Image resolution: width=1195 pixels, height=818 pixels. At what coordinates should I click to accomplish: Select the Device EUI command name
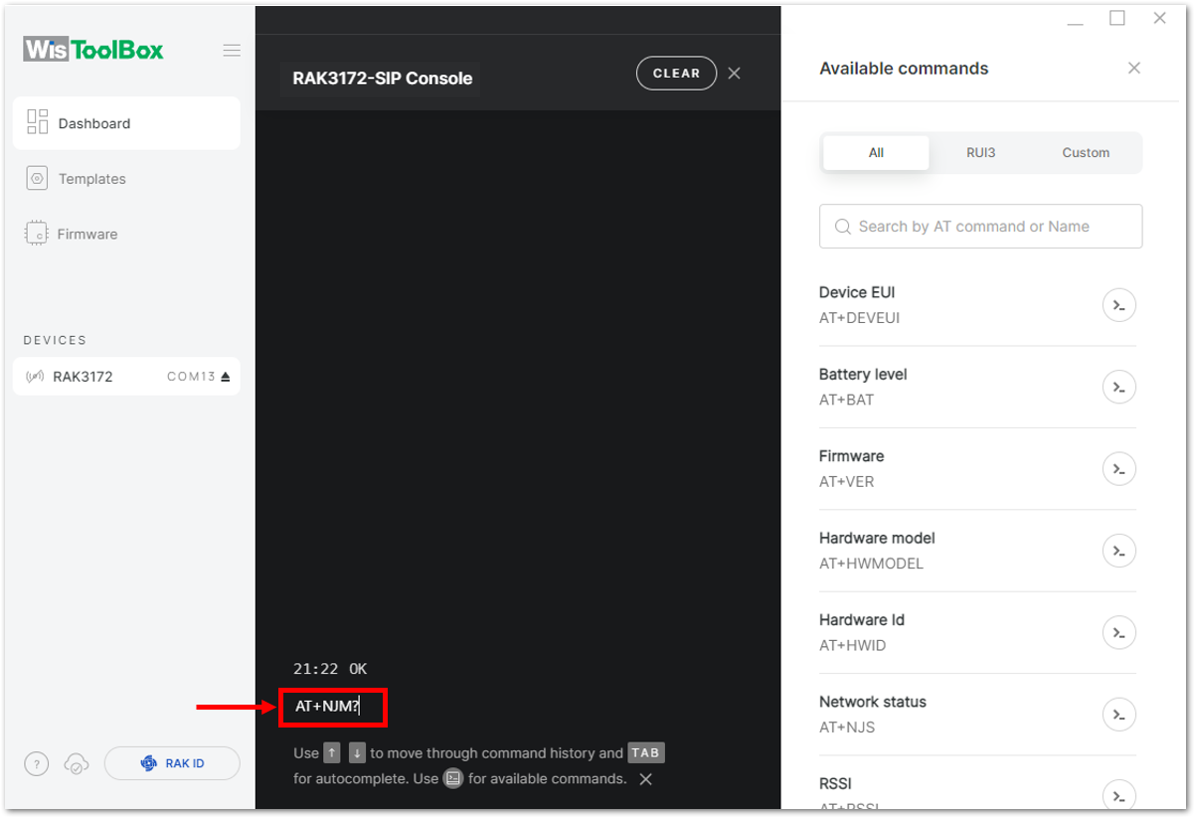857,292
